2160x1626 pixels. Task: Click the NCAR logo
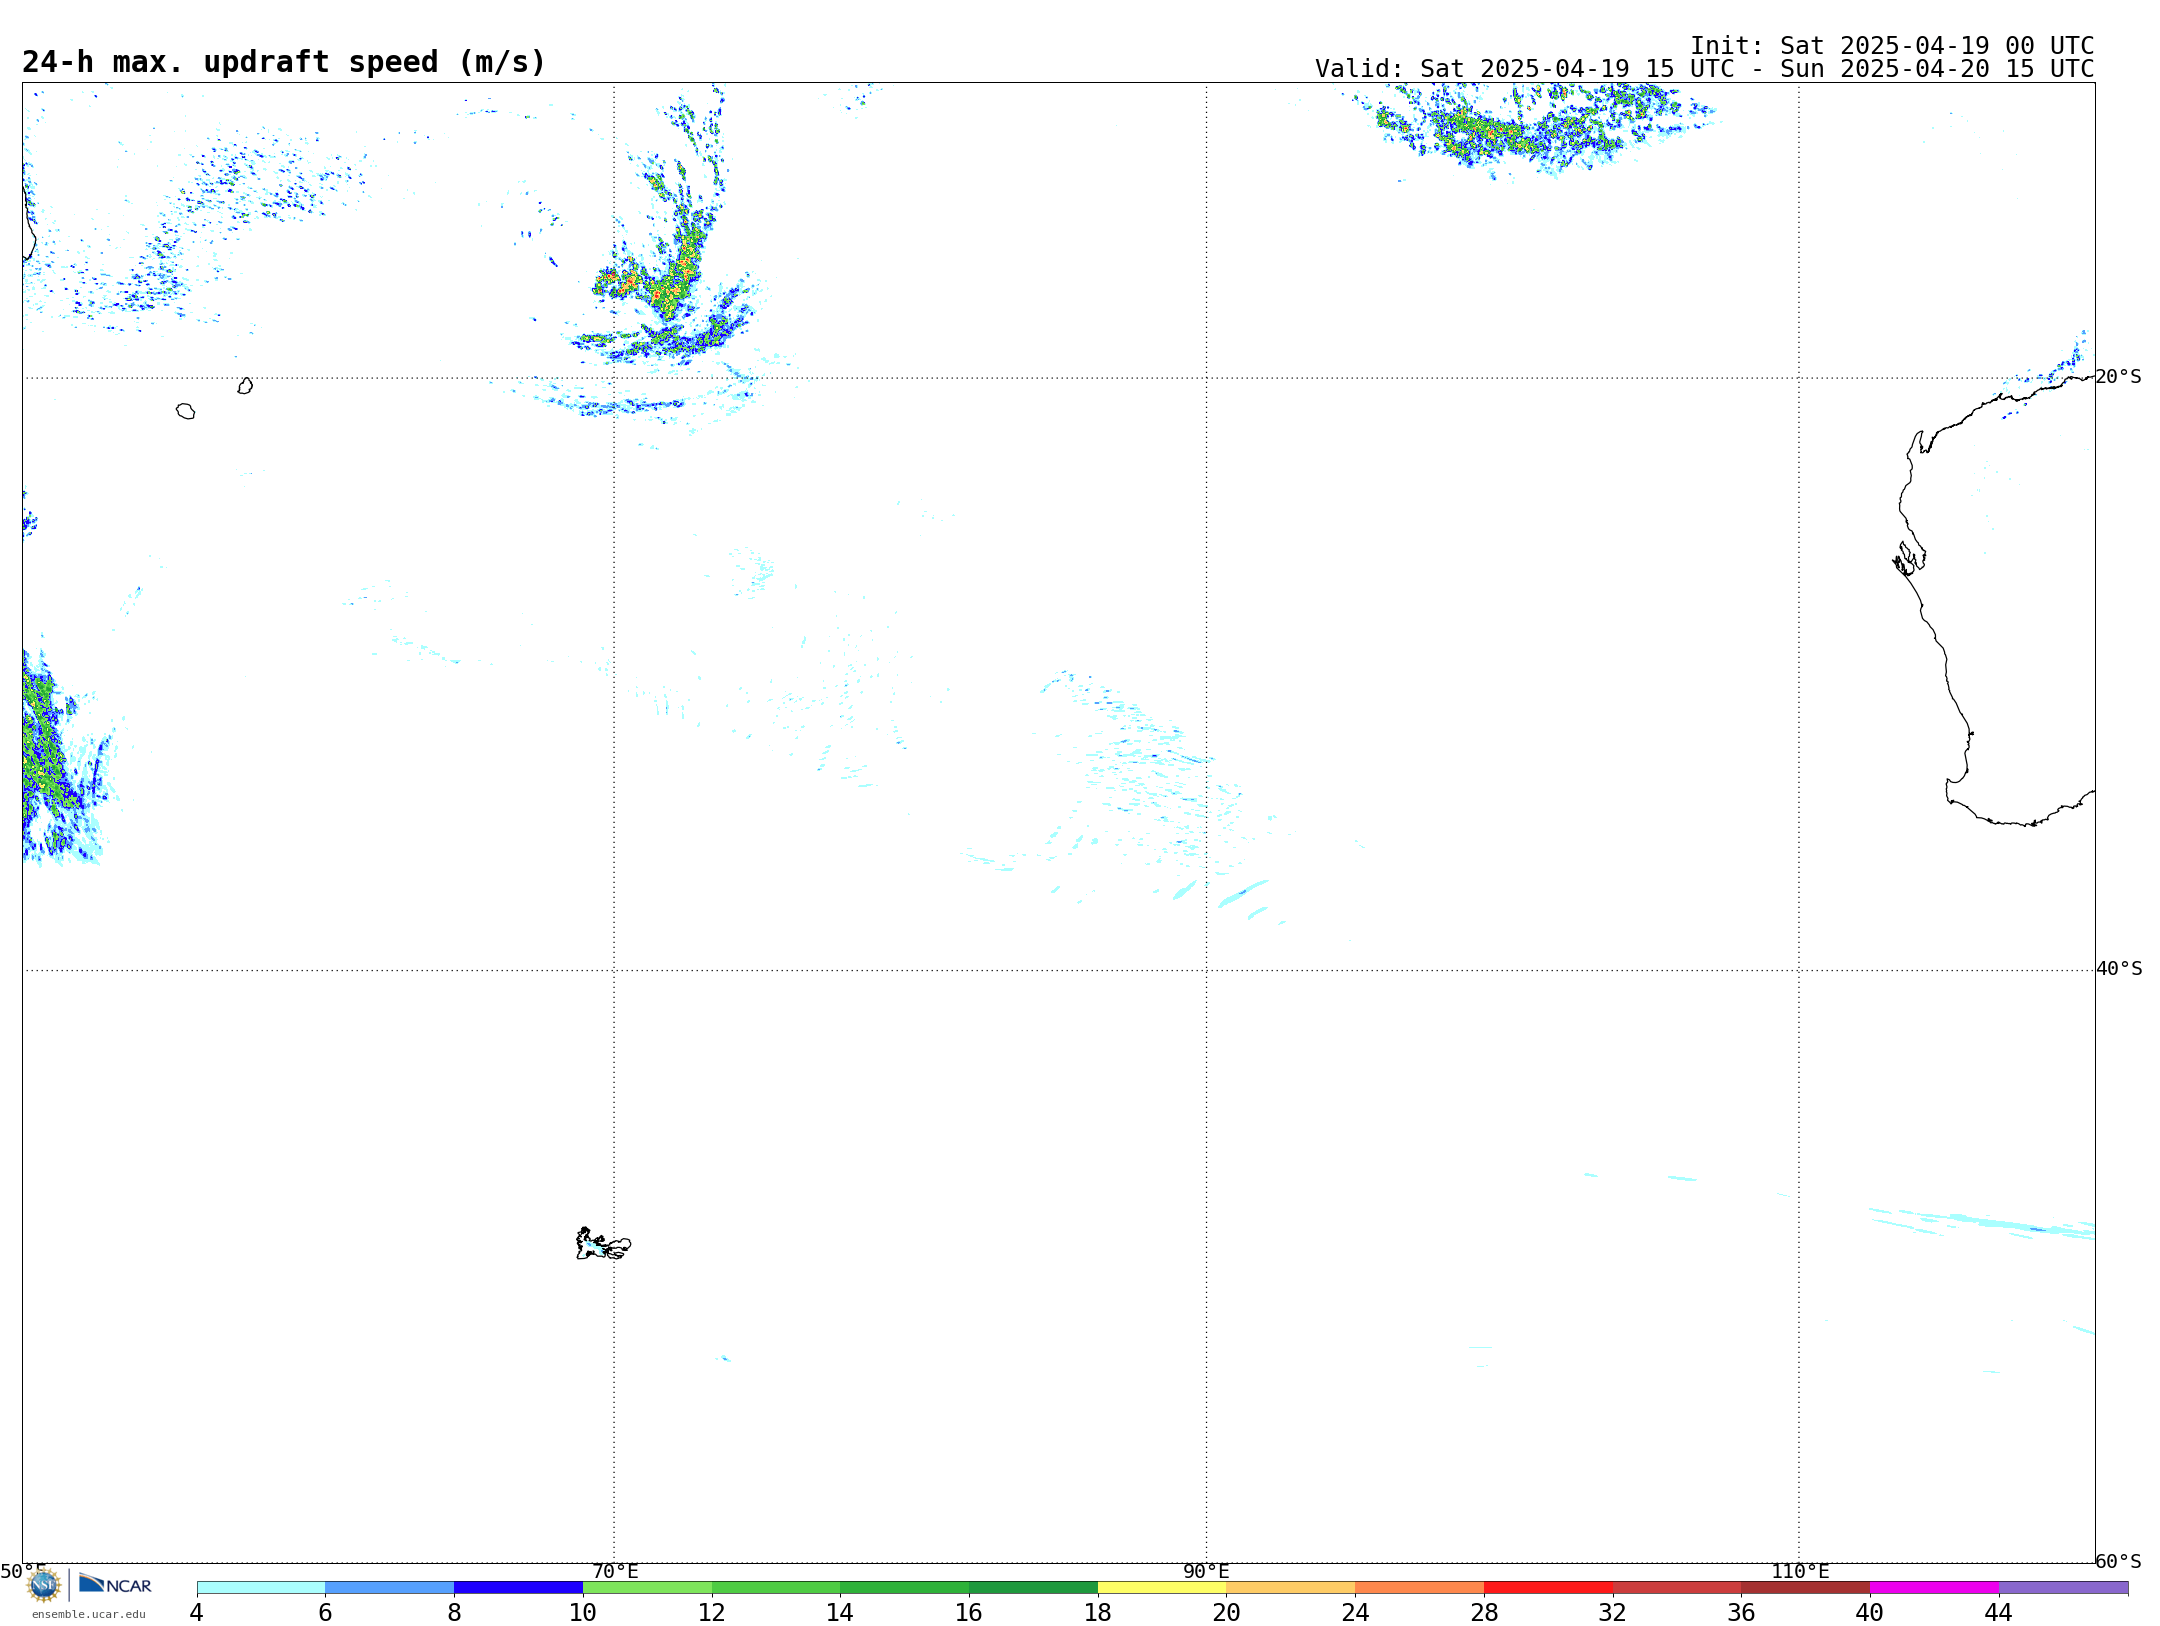pos(115,1584)
